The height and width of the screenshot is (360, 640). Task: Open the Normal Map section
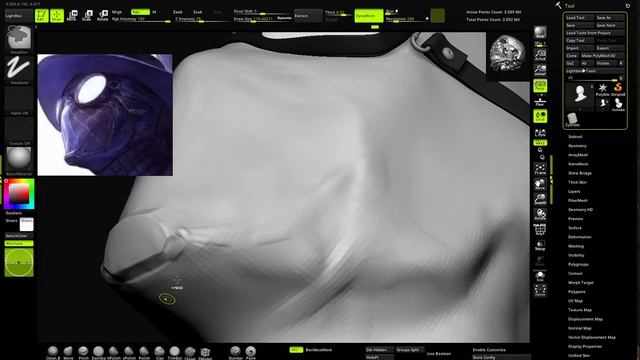580,328
